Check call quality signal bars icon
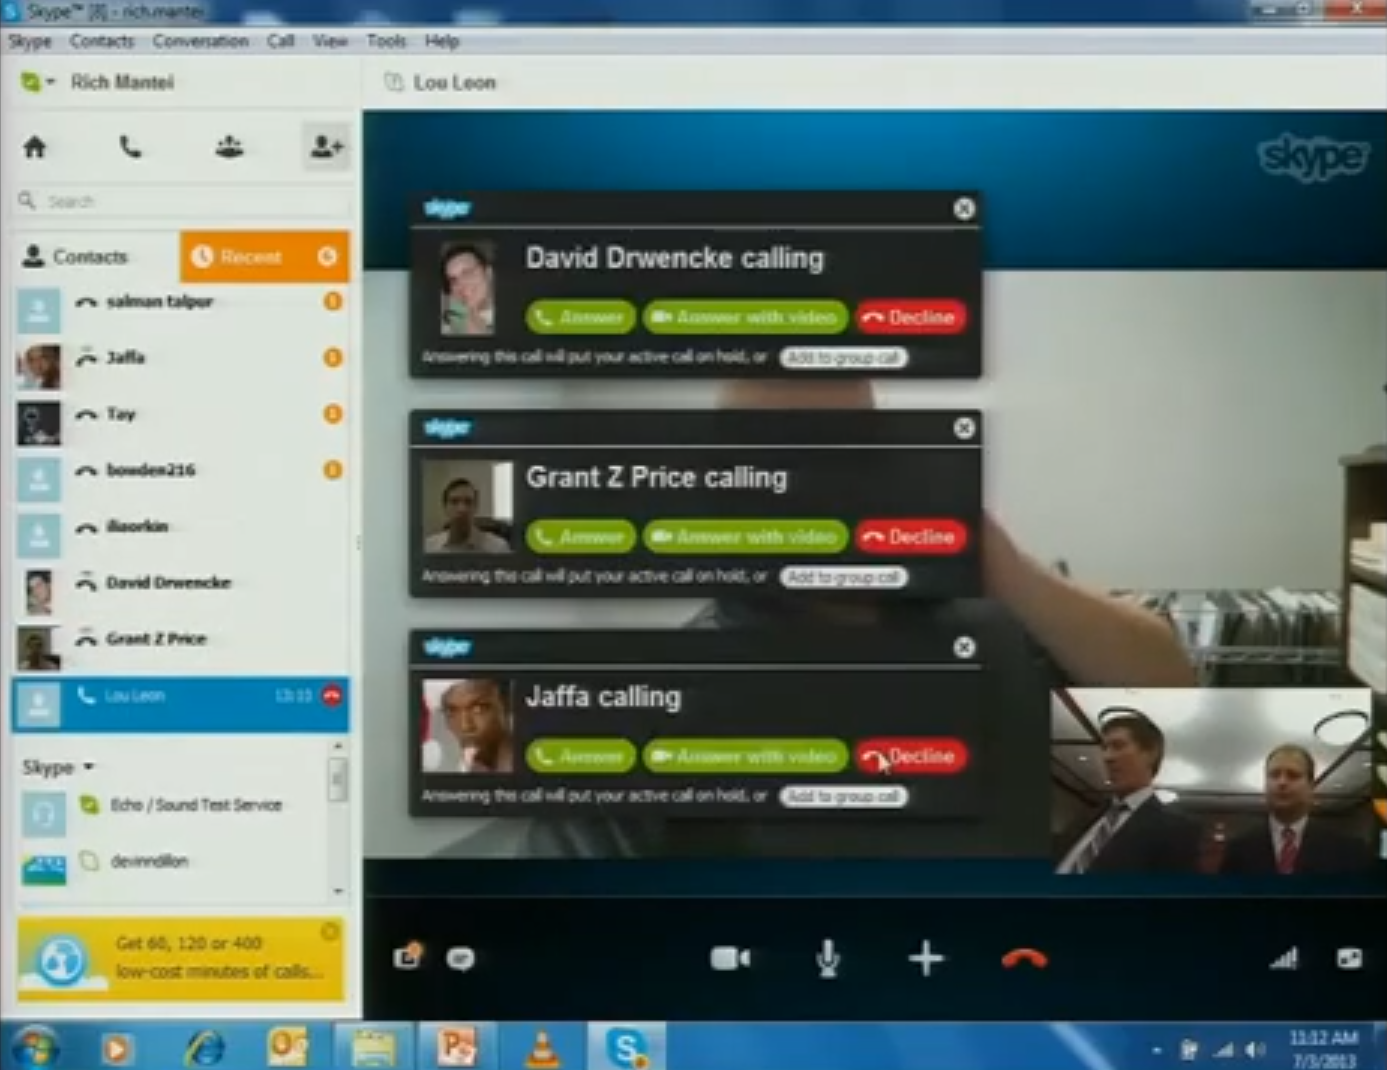The height and width of the screenshot is (1070, 1387). click(1284, 959)
